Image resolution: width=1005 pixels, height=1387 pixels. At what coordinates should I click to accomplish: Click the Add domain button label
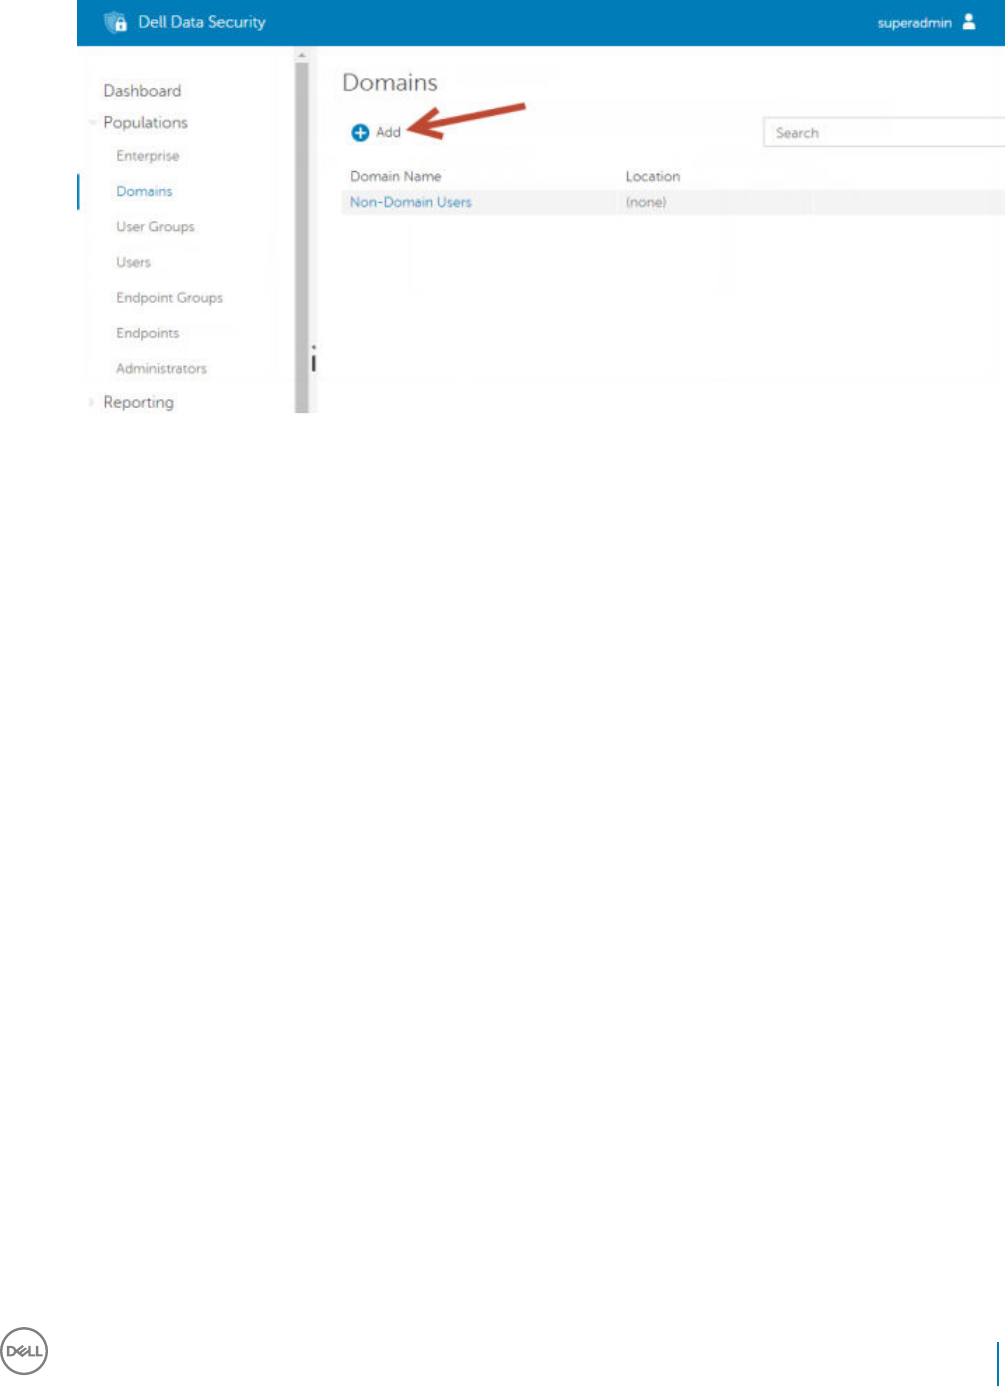click(x=388, y=132)
